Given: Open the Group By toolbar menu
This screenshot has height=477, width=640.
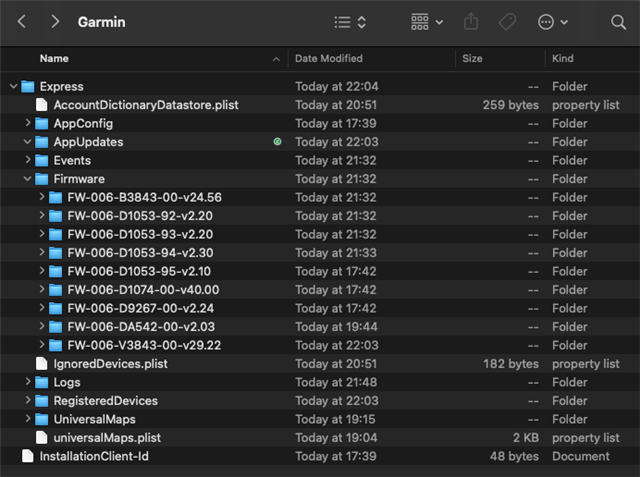Looking at the screenshot, I should (427, 21).
